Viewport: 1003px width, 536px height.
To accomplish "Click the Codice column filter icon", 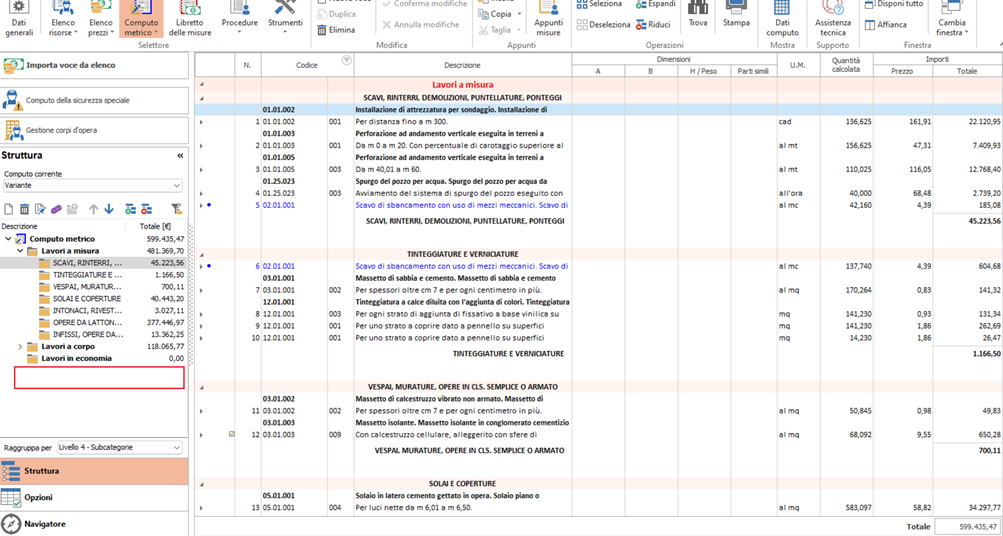I will click(346, 60).
